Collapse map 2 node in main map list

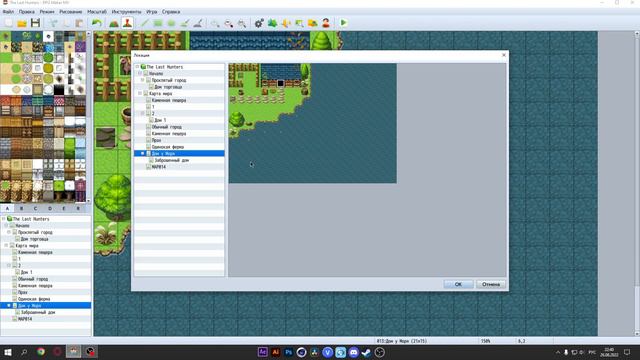[9, 265]
